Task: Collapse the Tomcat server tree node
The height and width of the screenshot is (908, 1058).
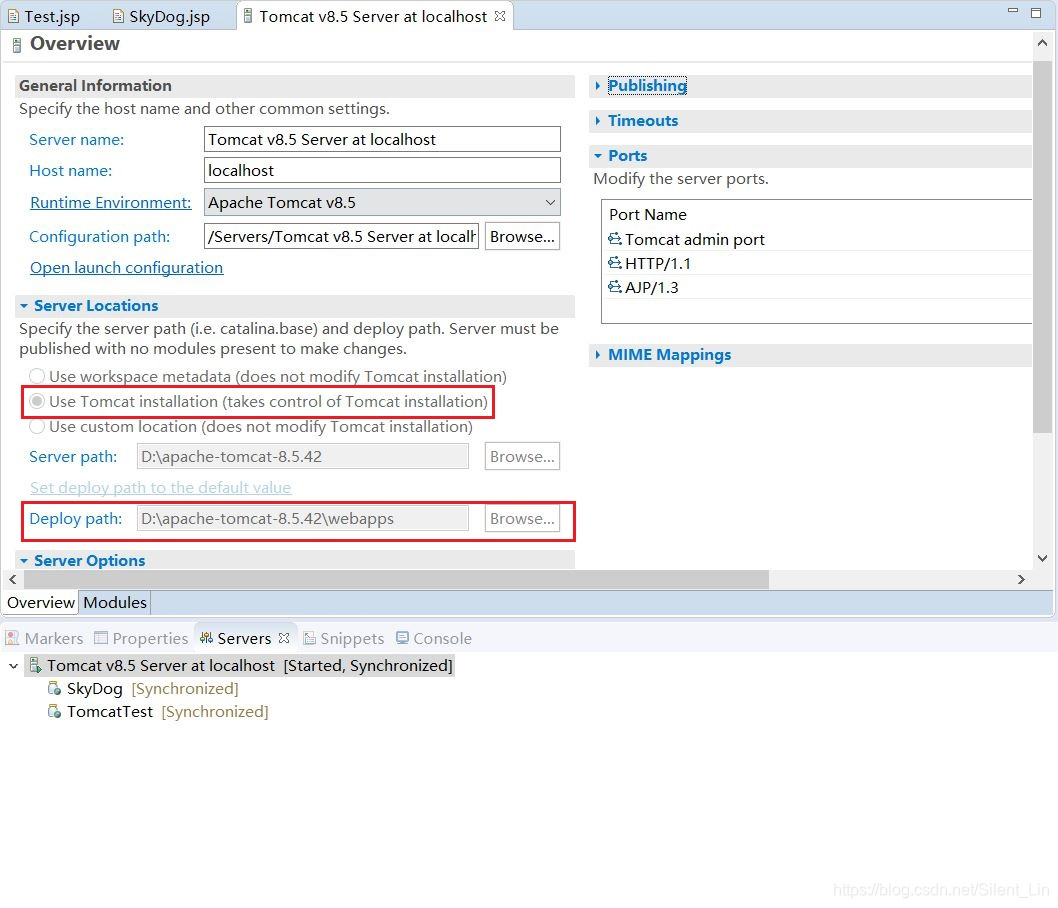Action: coord(13,666)
